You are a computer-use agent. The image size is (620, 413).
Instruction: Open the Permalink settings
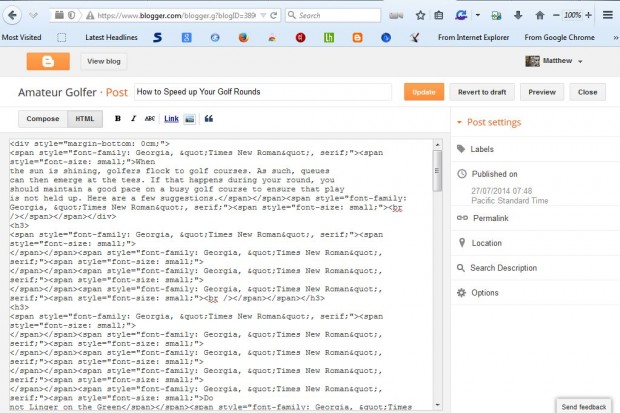tap(488, 216)
